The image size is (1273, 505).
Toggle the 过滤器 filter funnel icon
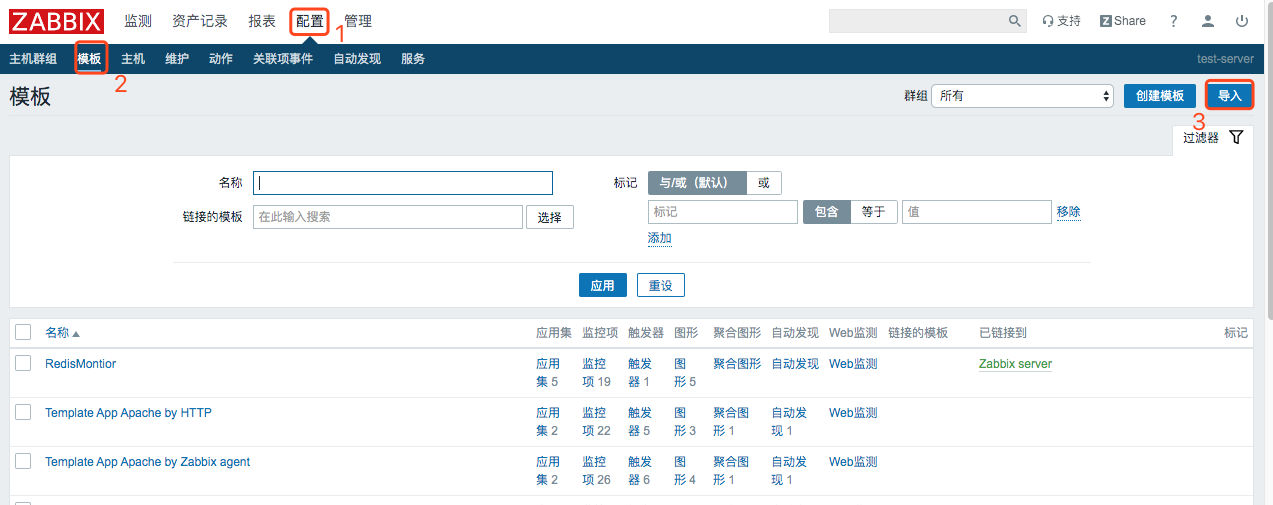1236,137
